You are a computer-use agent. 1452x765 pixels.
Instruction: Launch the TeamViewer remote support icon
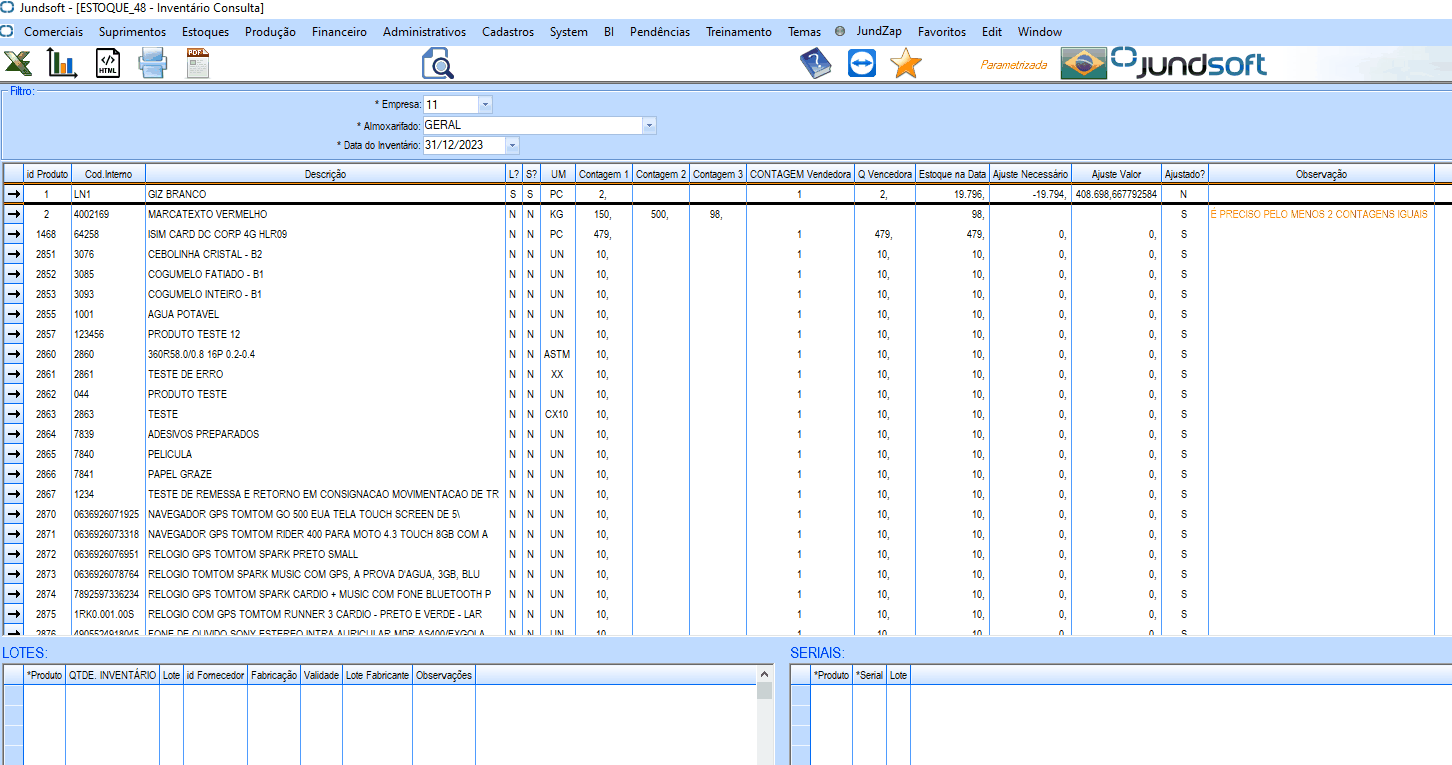click(861, 63)
